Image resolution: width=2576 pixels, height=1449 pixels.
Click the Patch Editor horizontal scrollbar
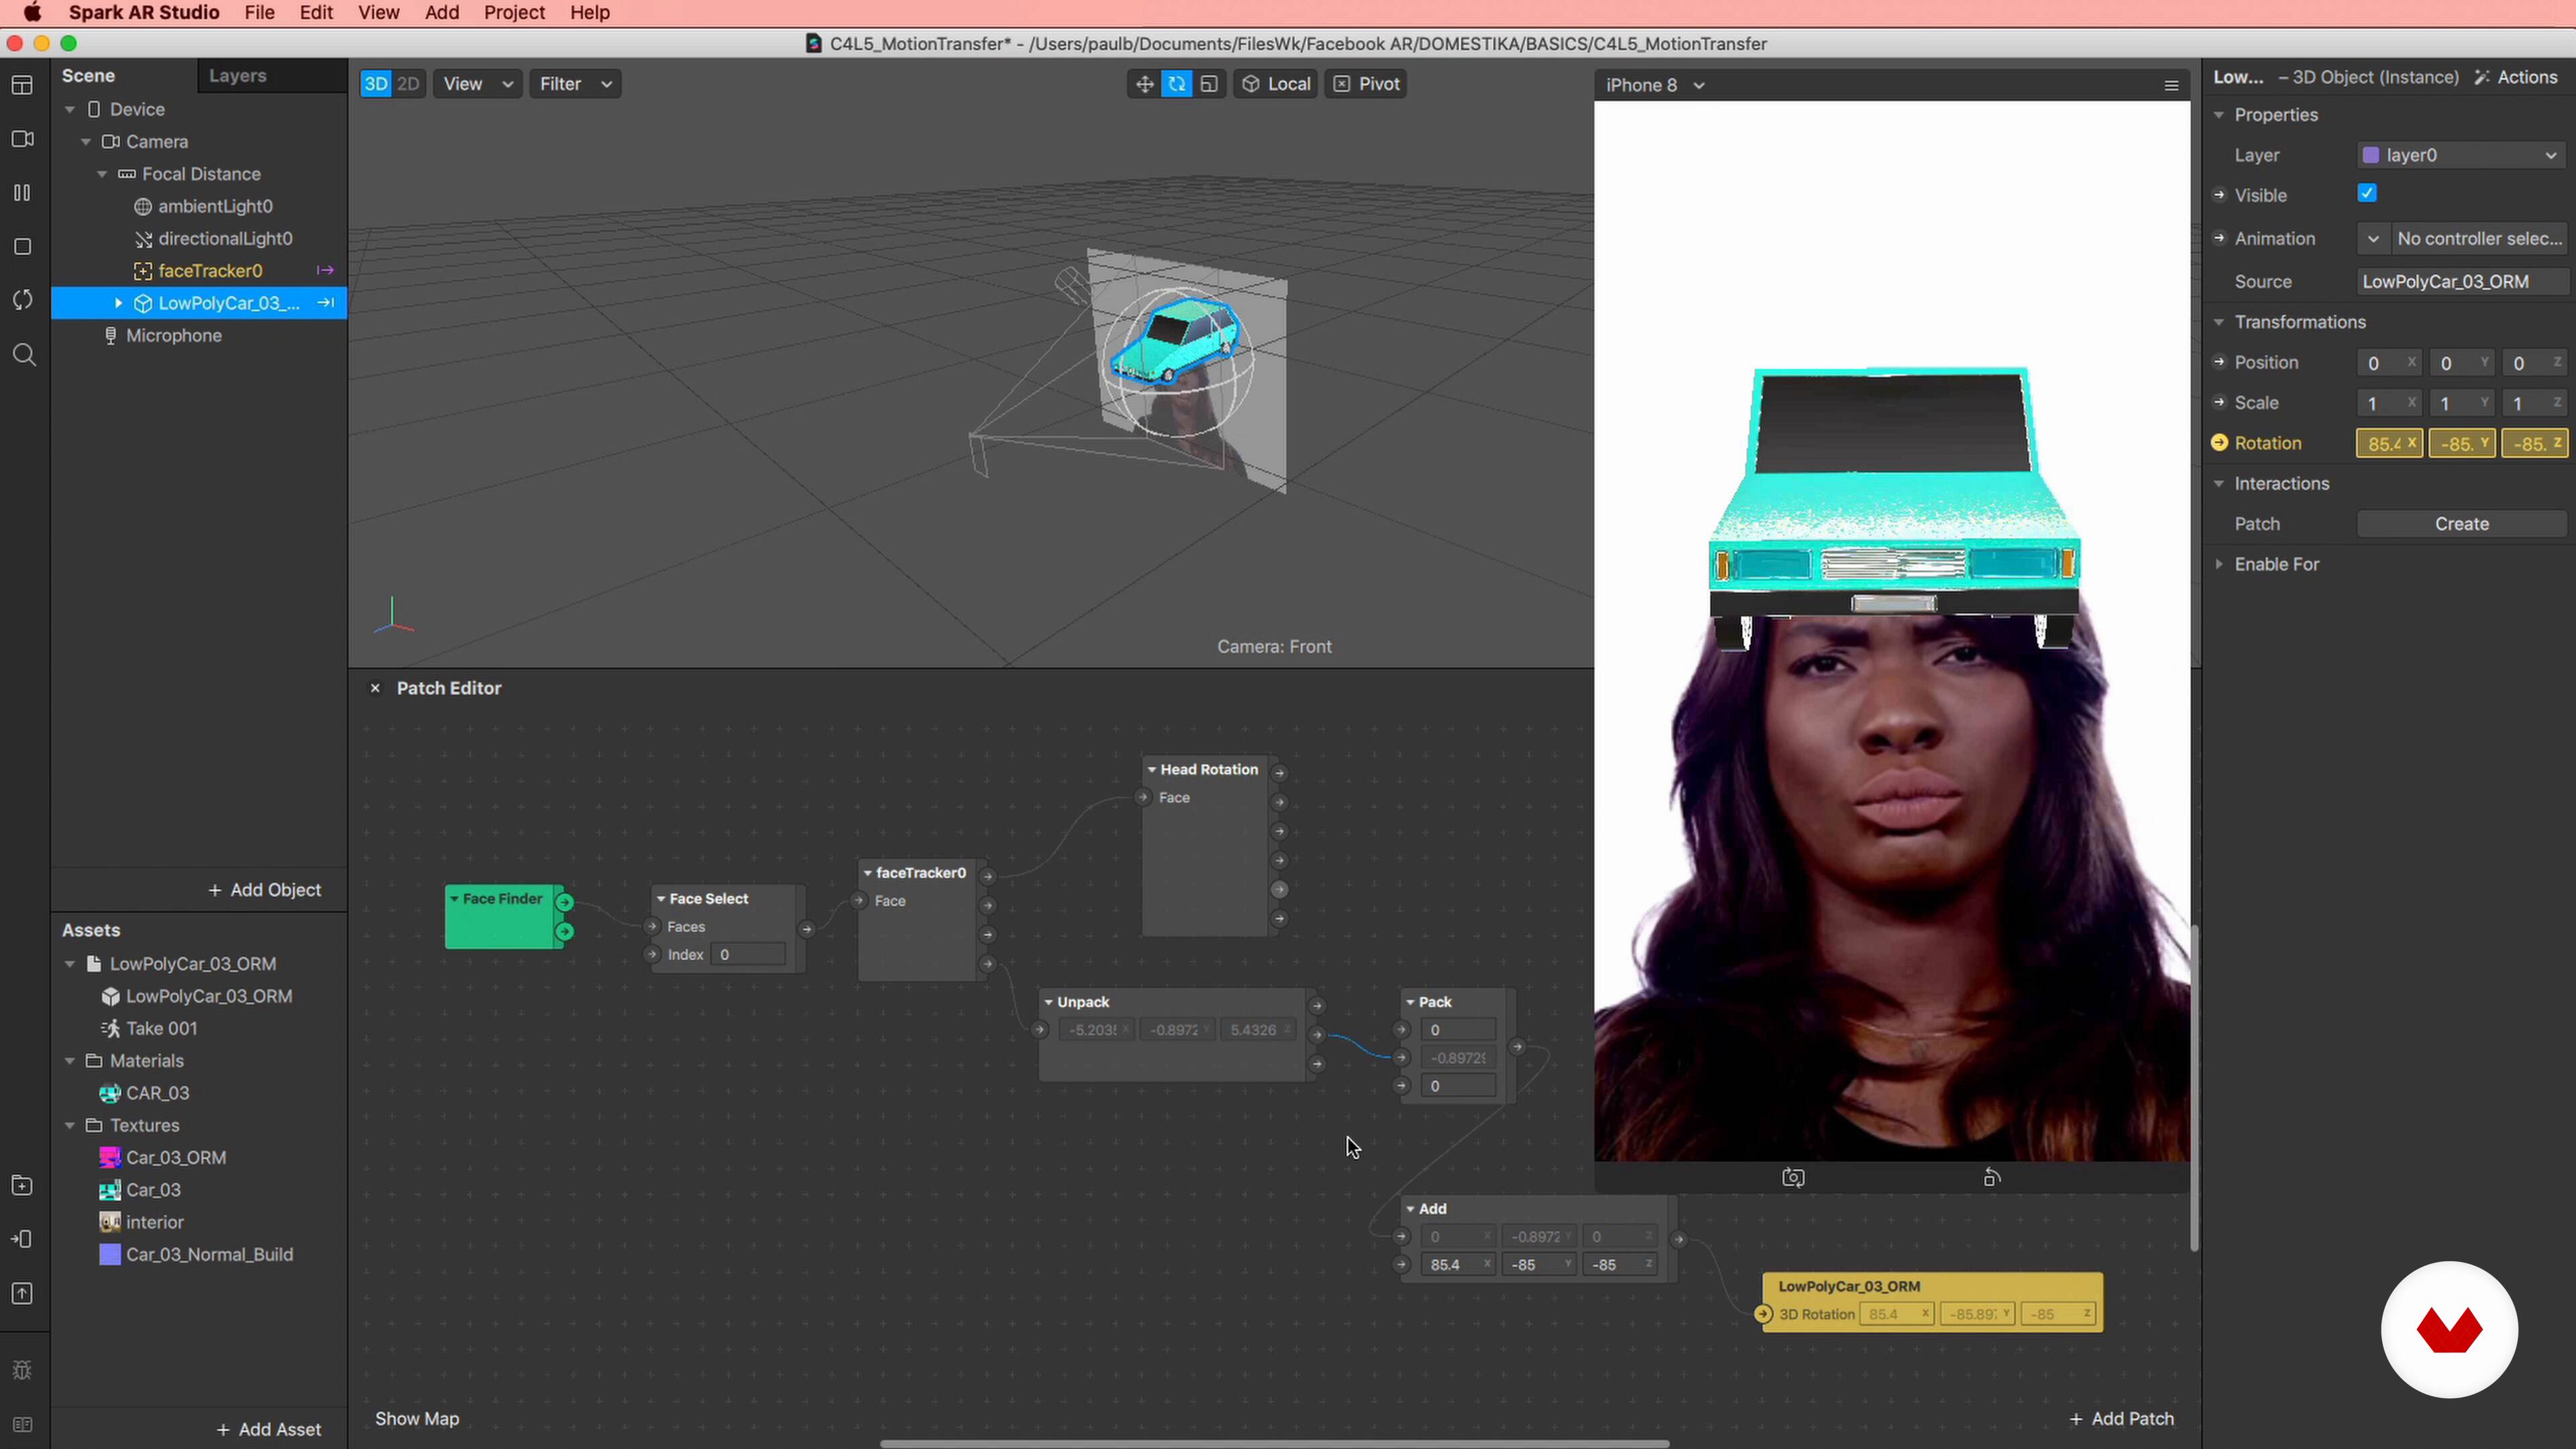pos(1274,1444)
